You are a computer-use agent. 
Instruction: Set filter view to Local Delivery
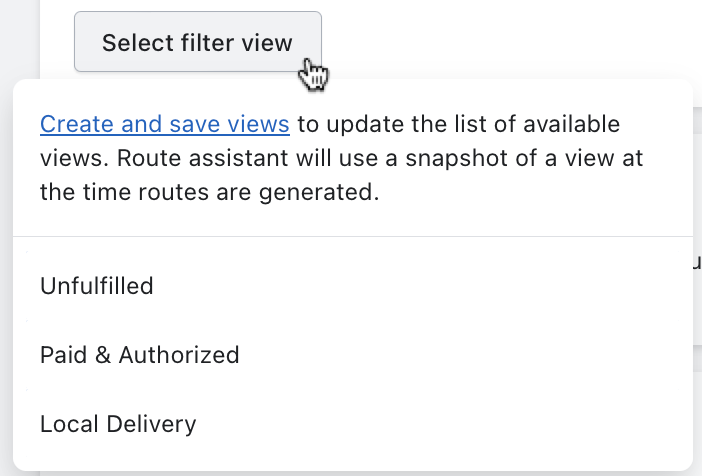click(353, 424)
